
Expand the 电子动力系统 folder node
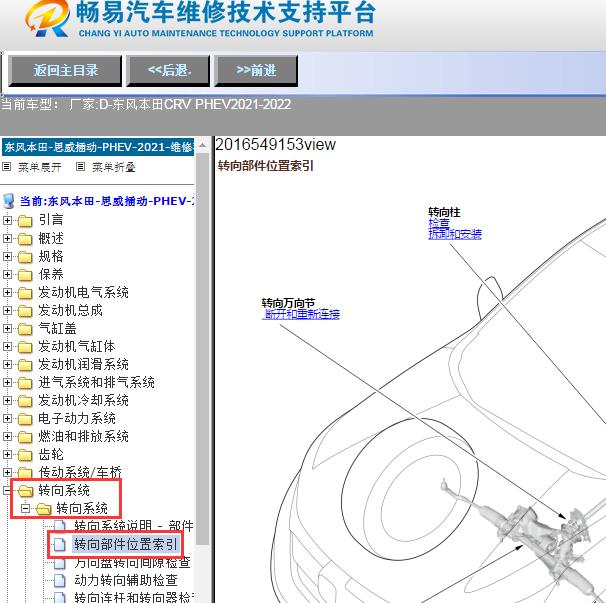(x=7, y=418)
